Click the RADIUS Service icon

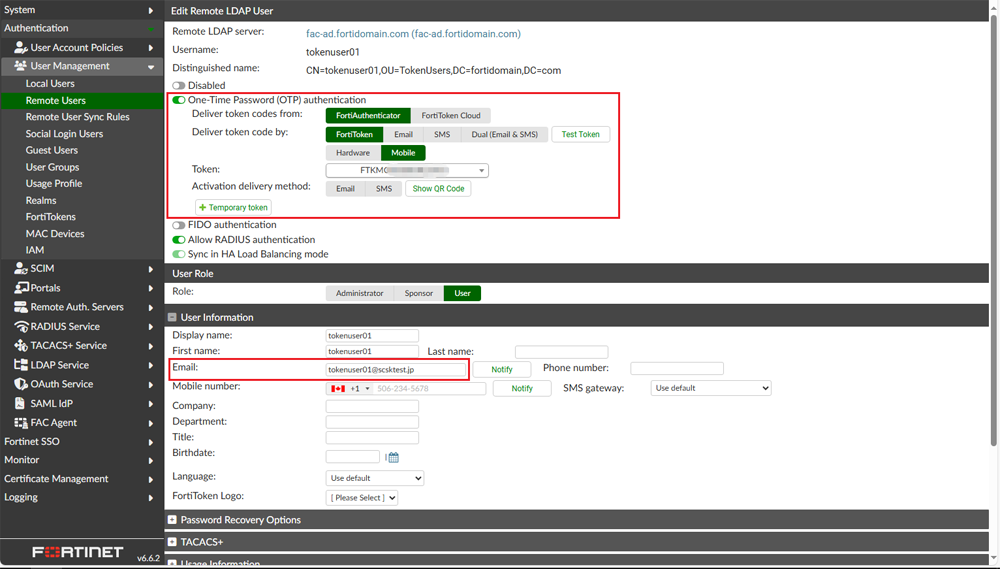point(21,327)
